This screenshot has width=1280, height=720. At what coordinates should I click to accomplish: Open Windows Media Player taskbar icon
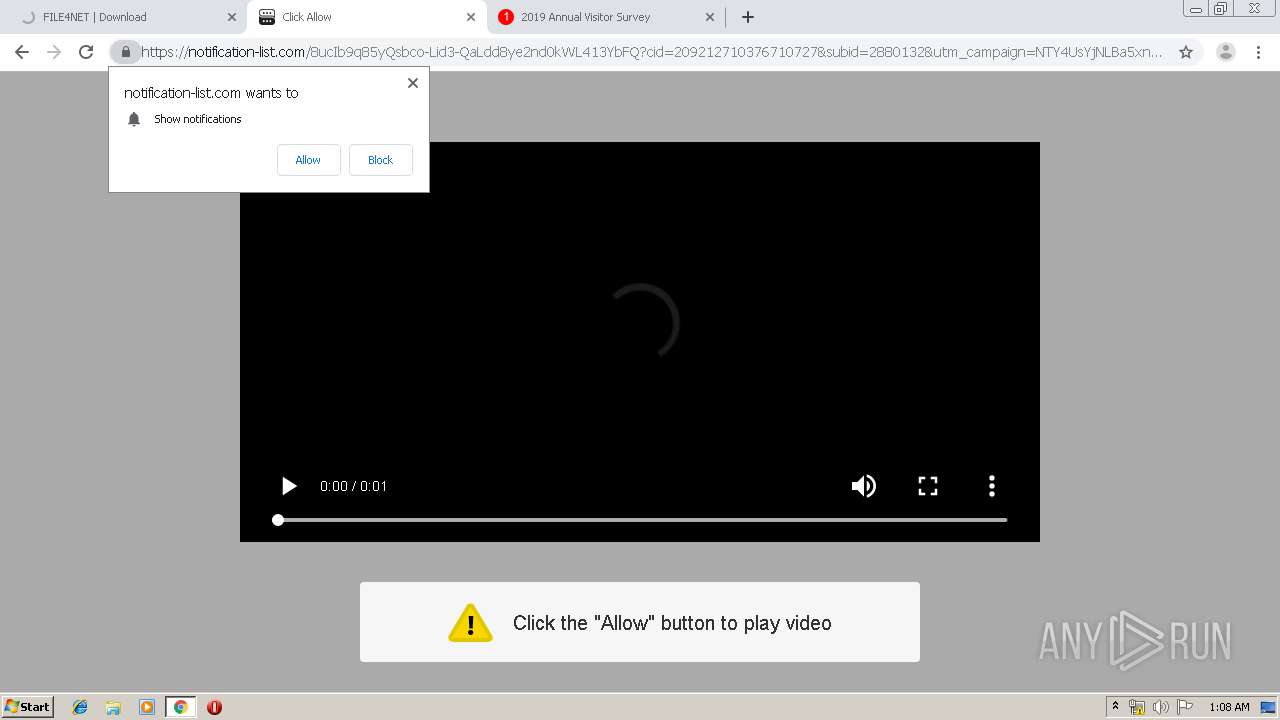coord(147,707)
